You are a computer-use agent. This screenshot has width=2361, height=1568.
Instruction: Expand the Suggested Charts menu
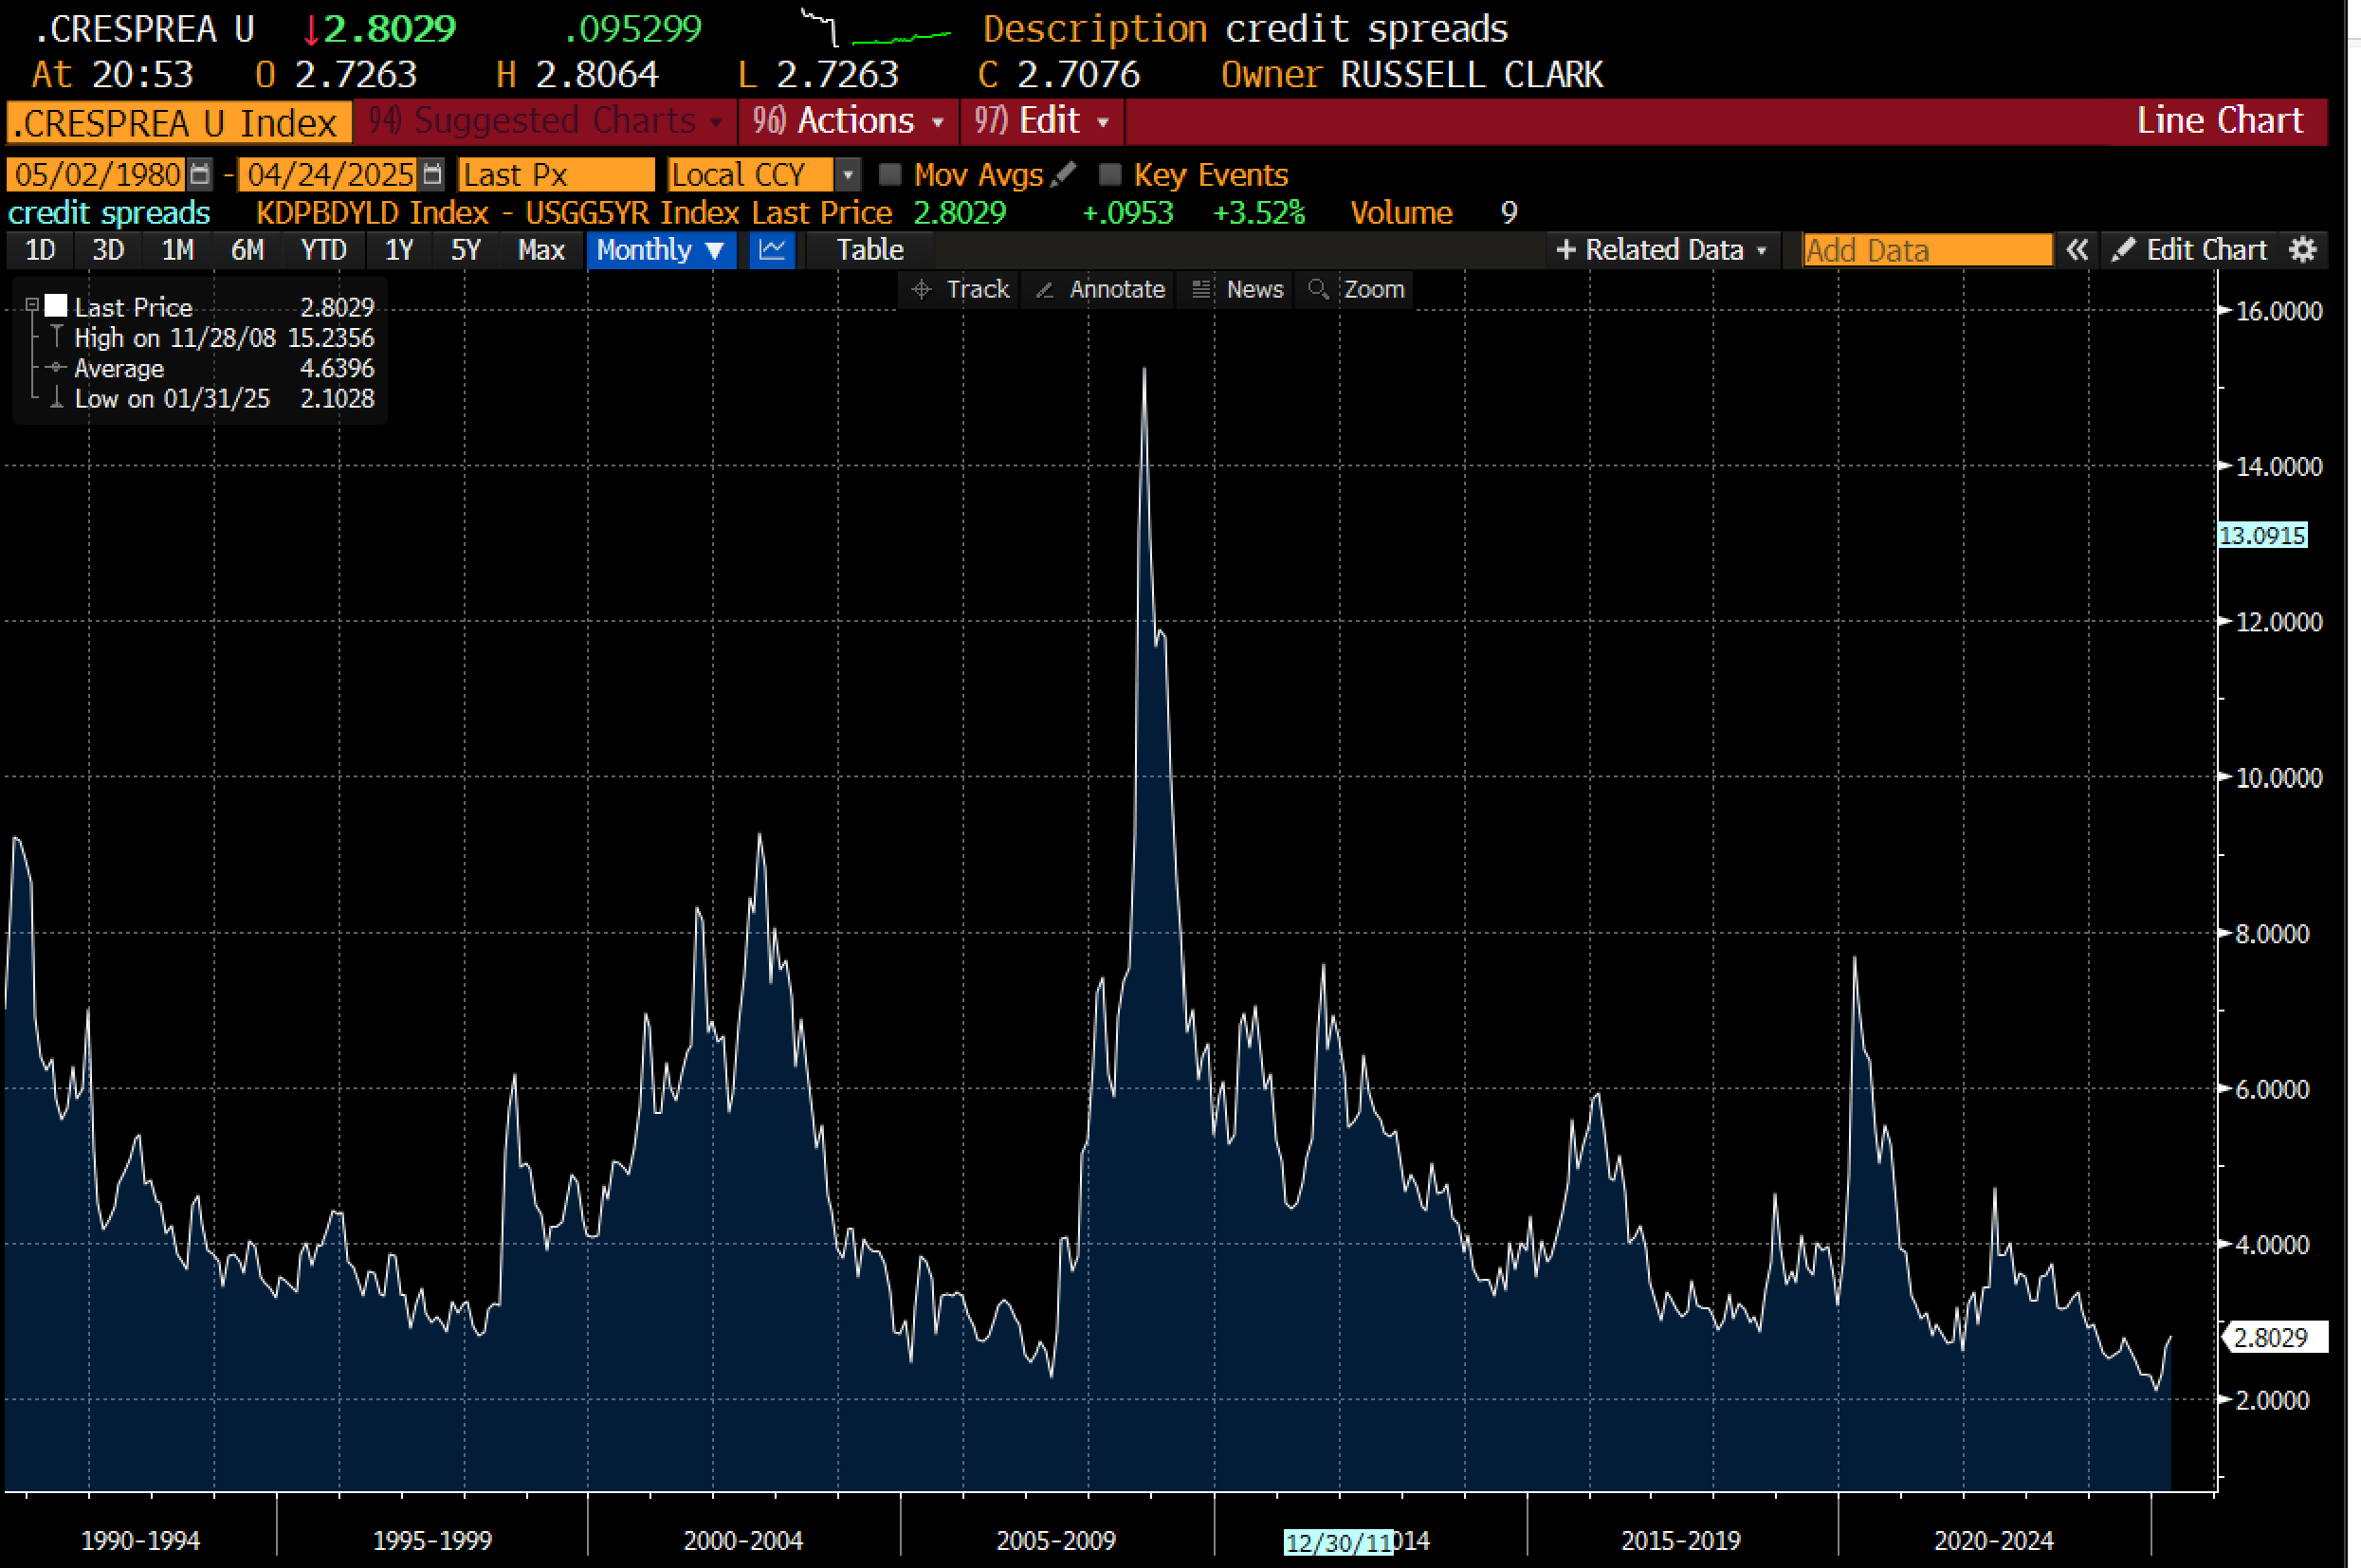coord(545,121)
